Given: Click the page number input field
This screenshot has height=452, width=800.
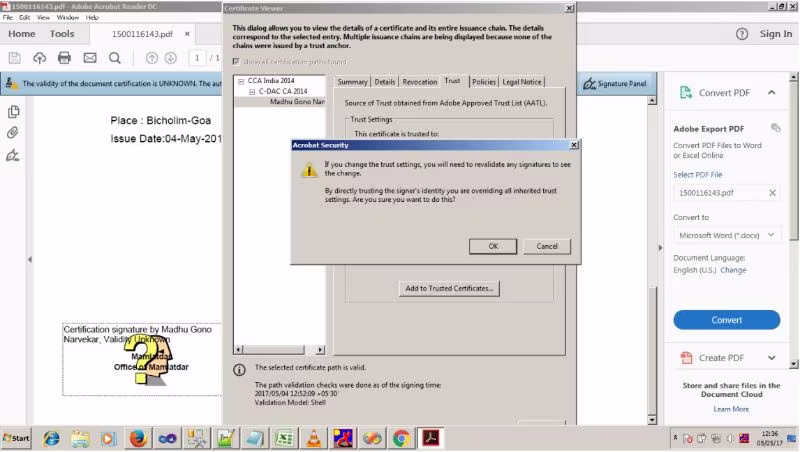Looking at the screenshot, I should [x=197, y=58].
